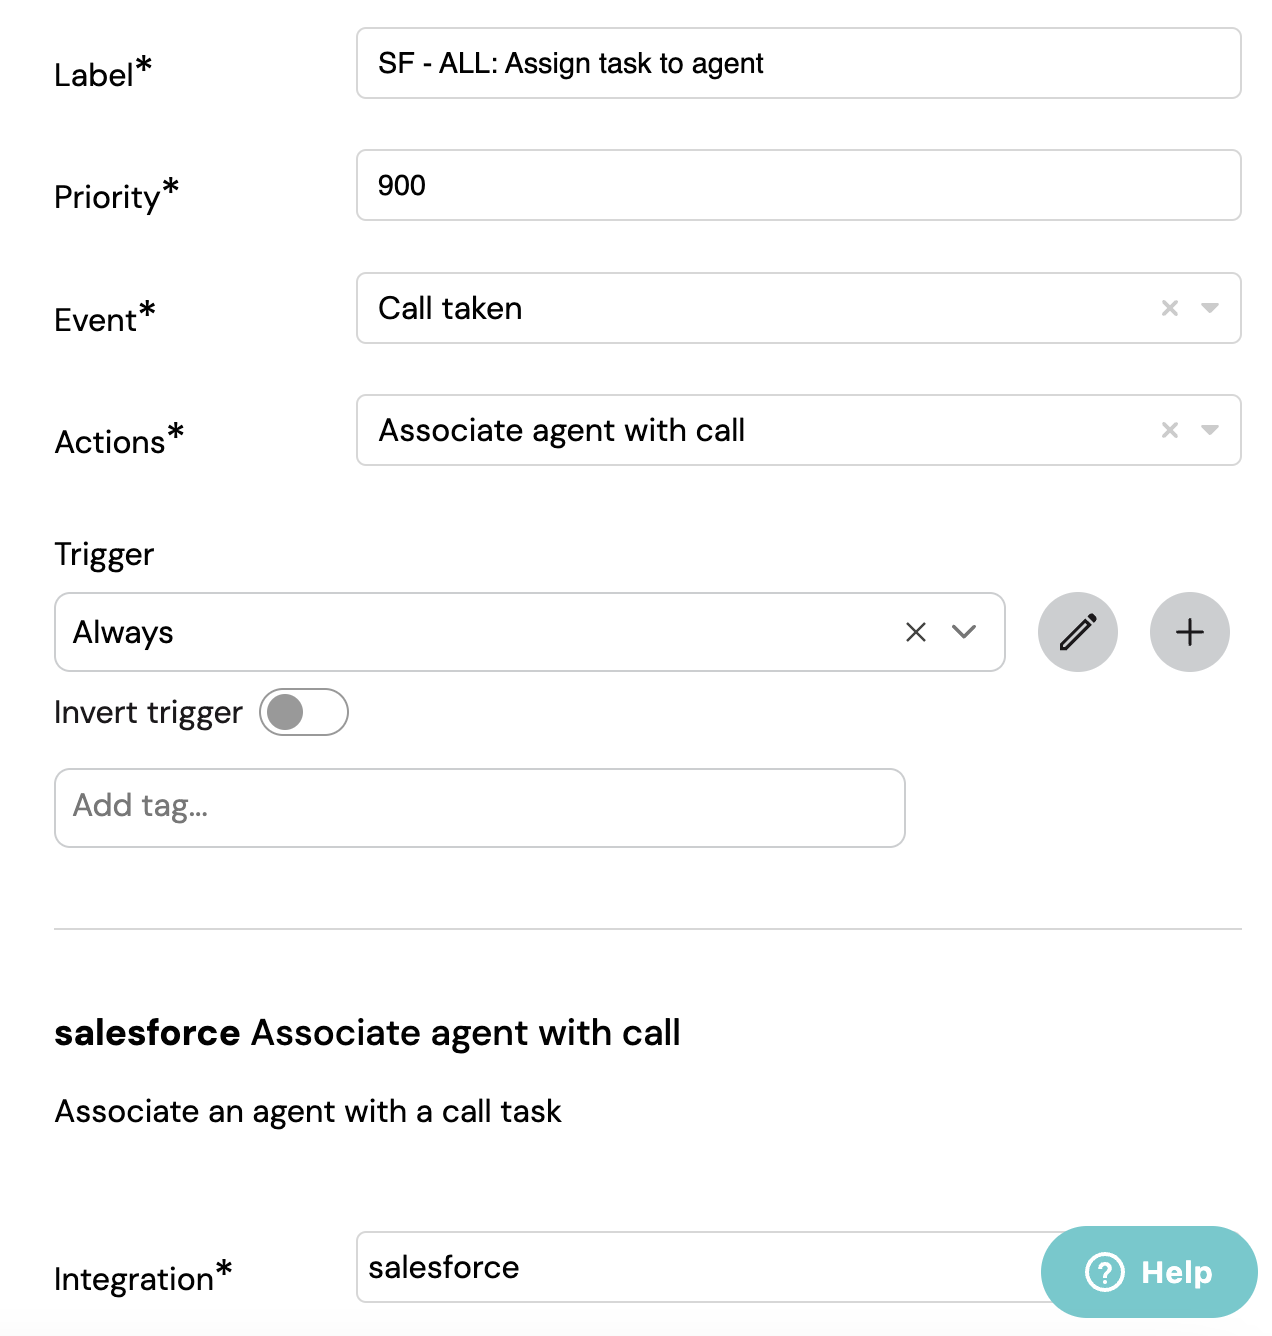Click the salesforce Associate agent heading
This screenshot has width=1272, height=1336.
coord(367,1032)
